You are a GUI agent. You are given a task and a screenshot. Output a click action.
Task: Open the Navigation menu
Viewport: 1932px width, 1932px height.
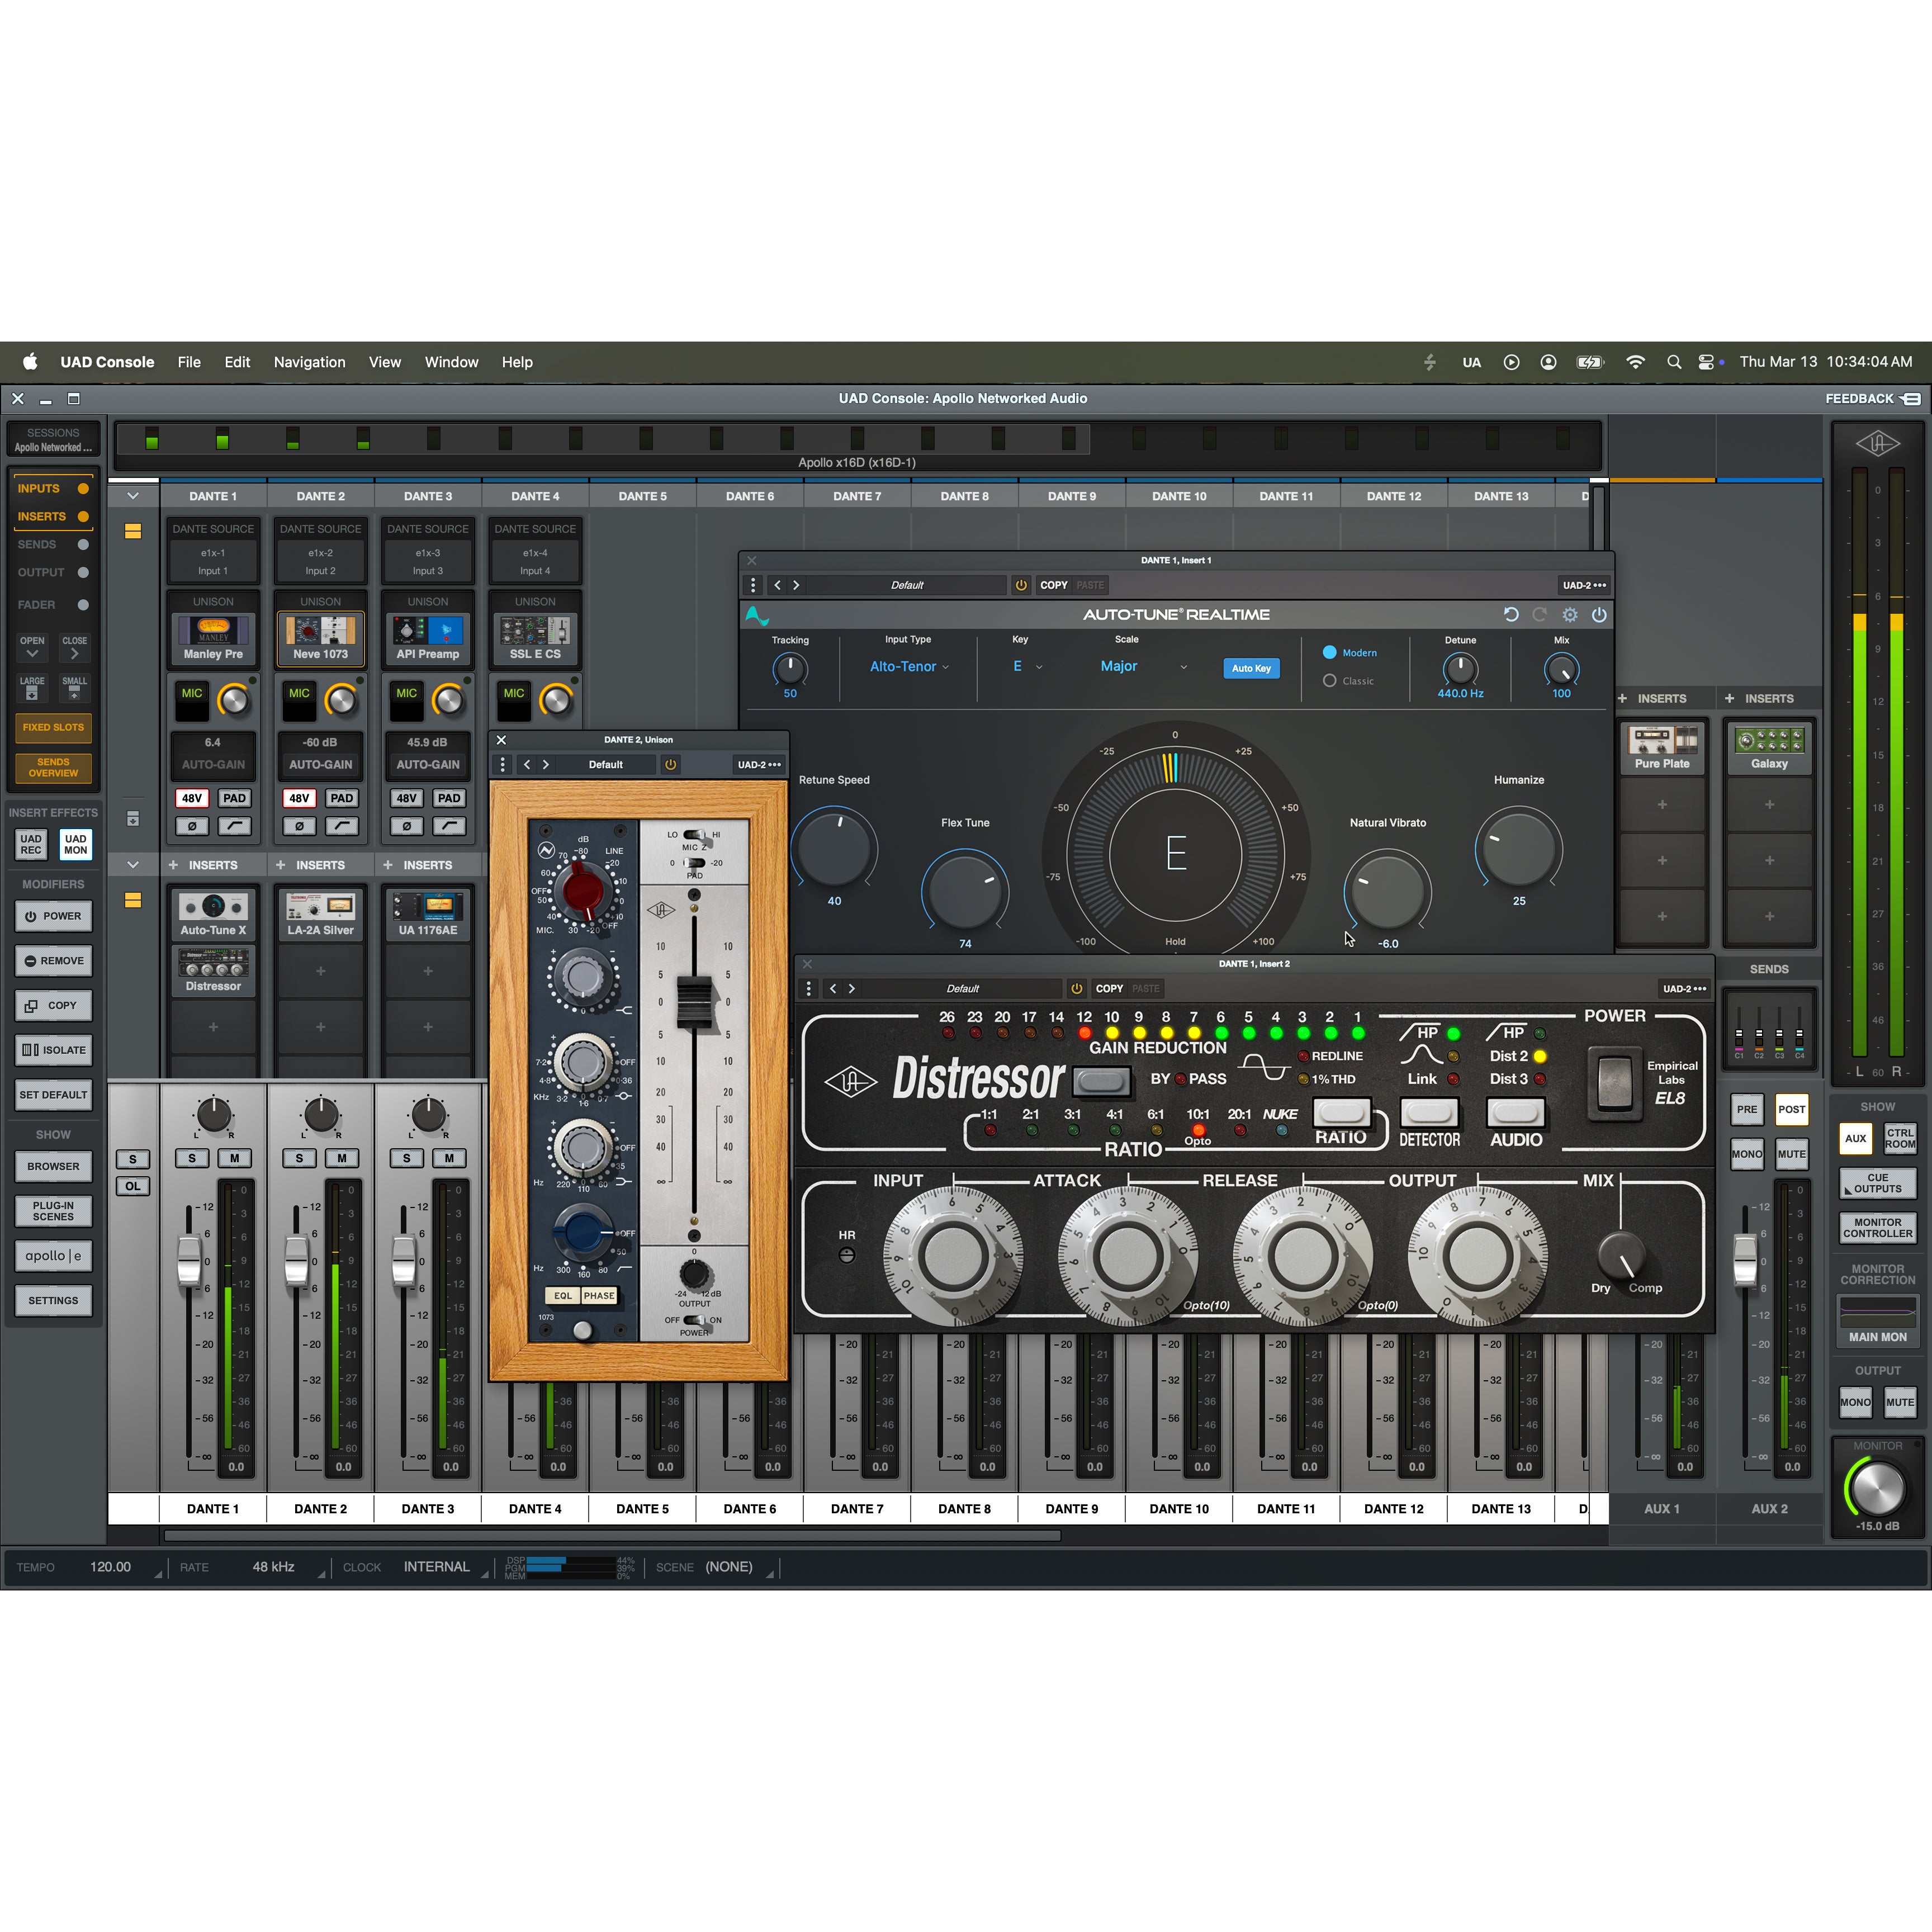coord(309,362)
